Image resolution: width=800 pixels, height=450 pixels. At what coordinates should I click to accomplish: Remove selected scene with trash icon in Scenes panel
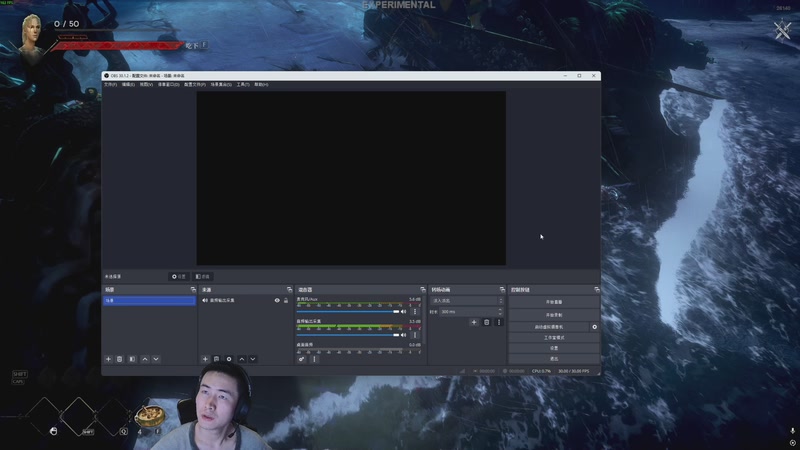(x=119, y=359)
